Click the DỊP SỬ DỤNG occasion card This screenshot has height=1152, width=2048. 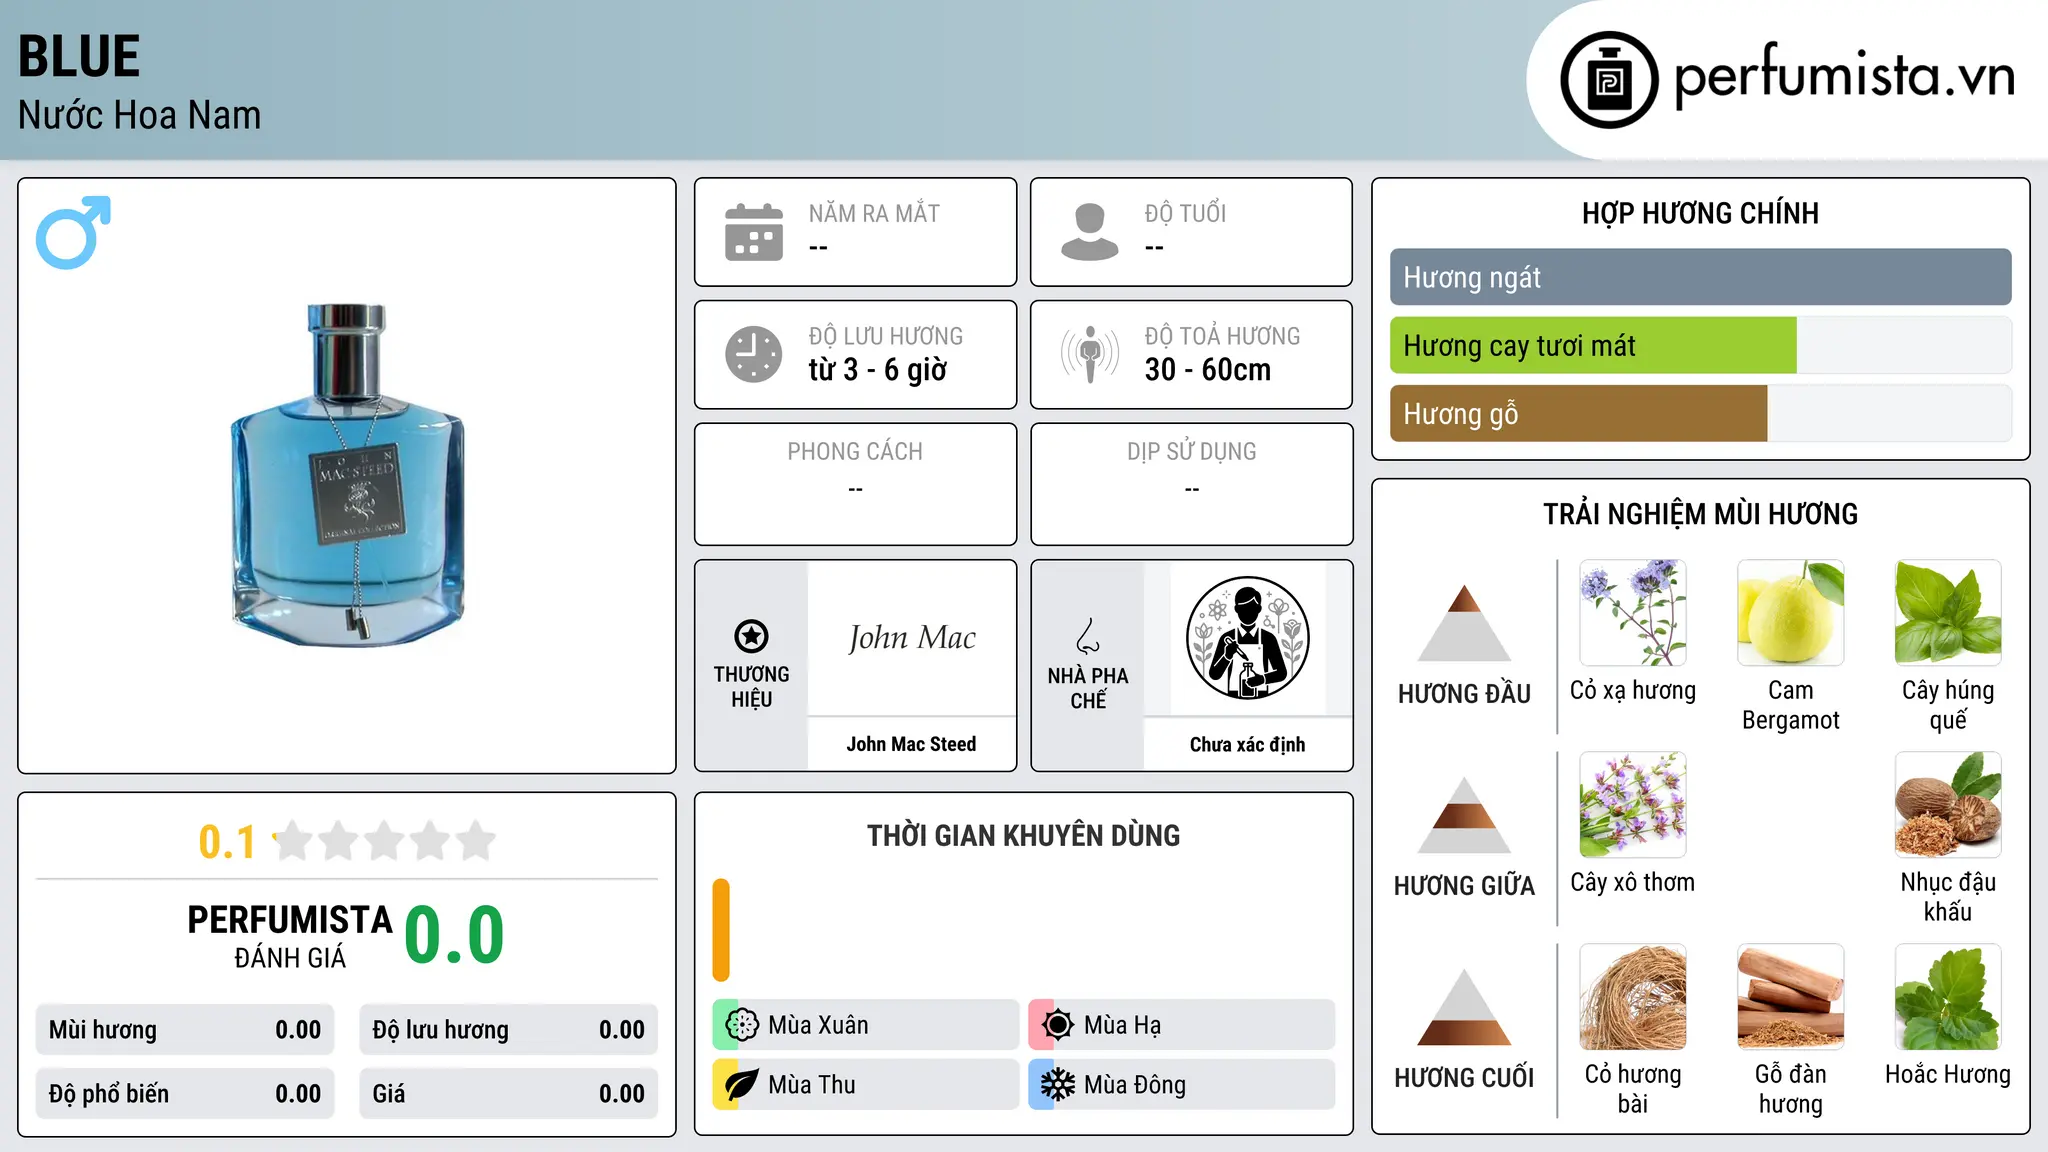click(x=1192, y=484)
